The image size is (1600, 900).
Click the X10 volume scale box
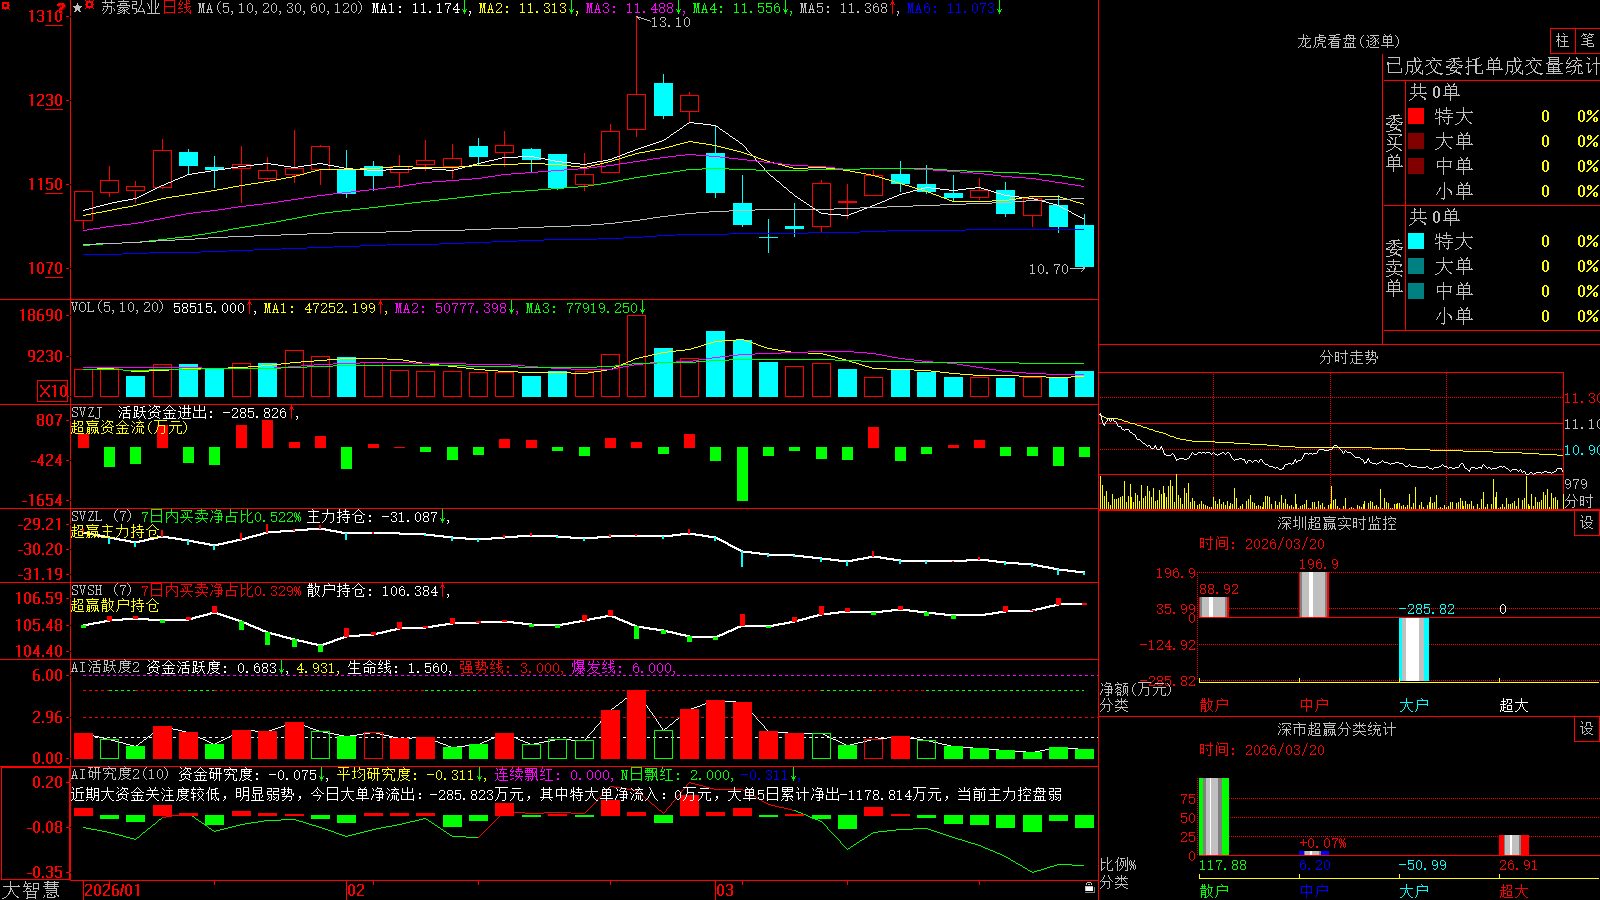[x=53, y=391]
